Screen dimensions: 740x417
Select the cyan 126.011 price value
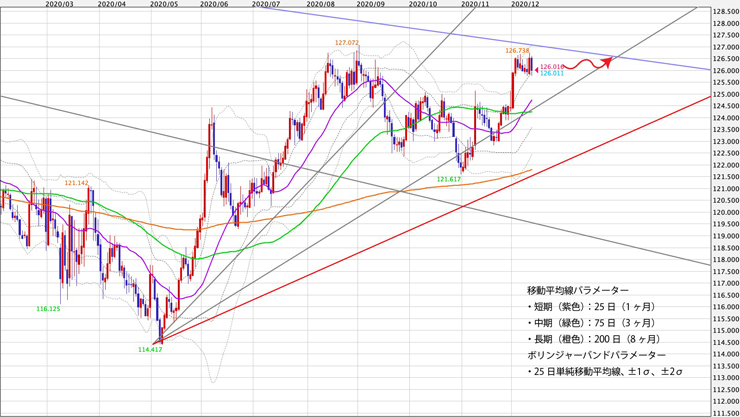click(552, 74)
